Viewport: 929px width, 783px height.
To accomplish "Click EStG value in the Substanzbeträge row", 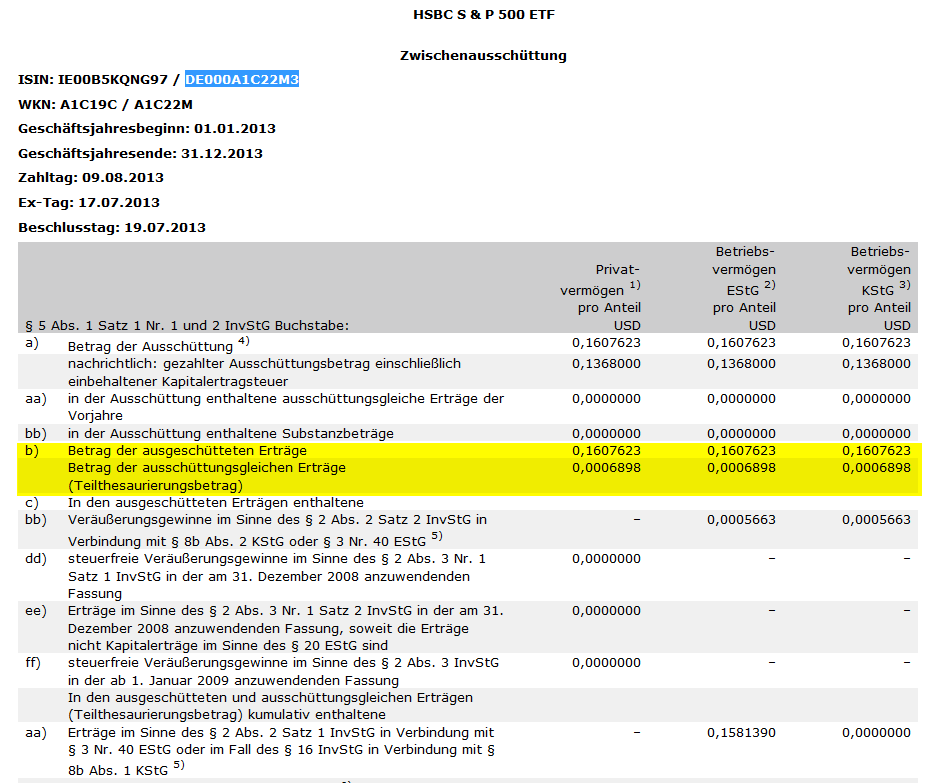I will pos(741,434).
